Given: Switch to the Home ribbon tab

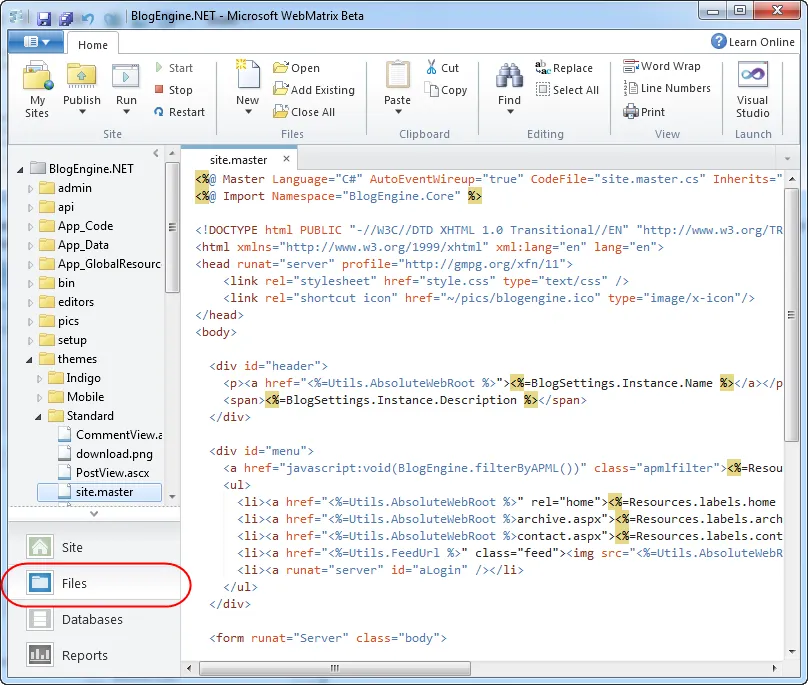Looking at the screenshot, I should [x=92, y=44].
